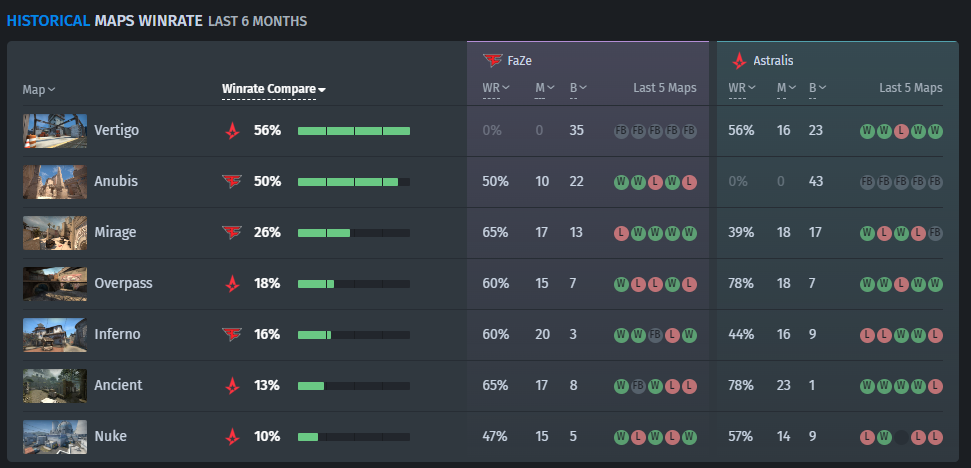Click first L badge in Astralis Inferno row

click(867, 336)
